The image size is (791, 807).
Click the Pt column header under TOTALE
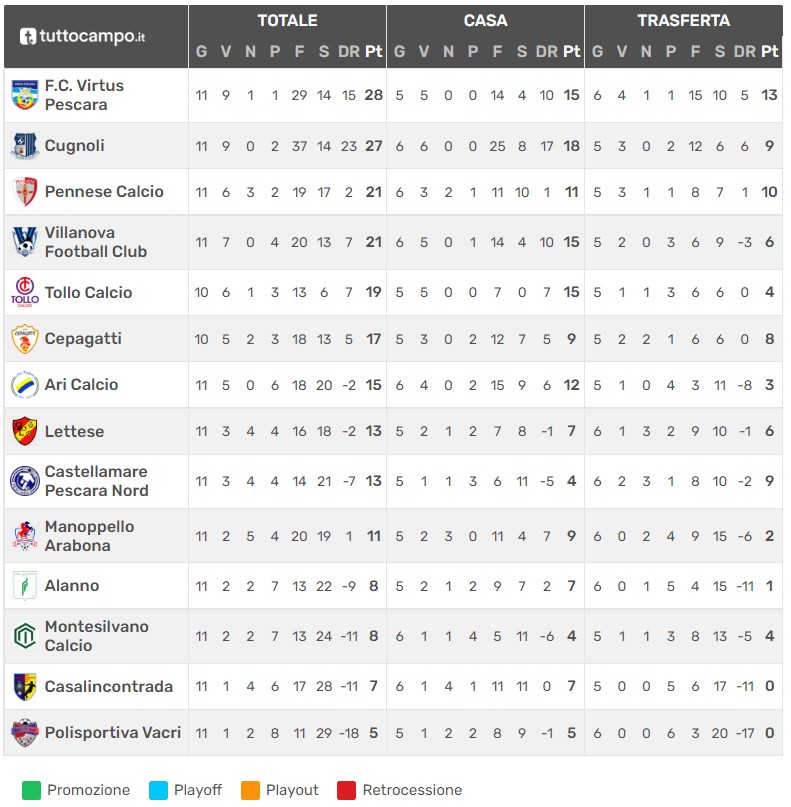click(x=374, y=51)
